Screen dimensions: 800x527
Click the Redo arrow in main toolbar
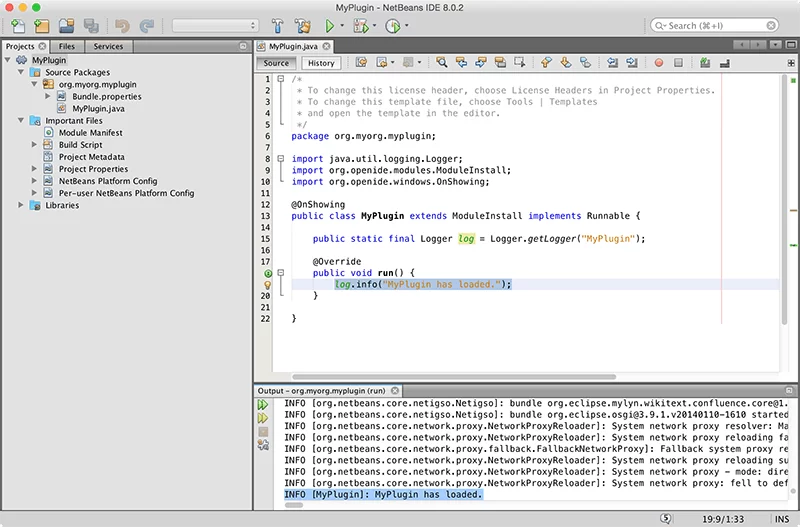tap(147, 26)
